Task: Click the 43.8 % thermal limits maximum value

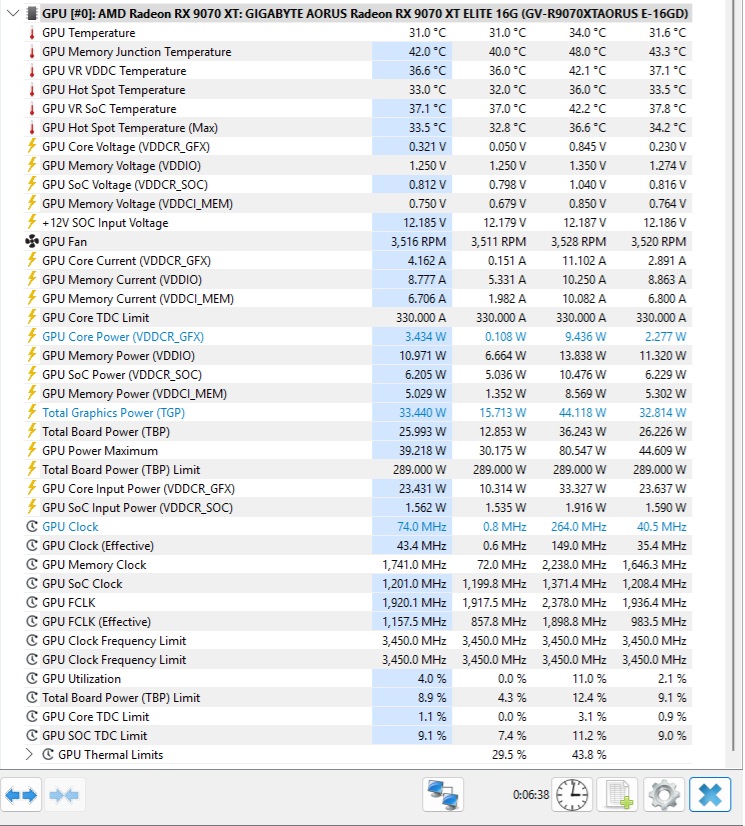Action: click(x=589, y=754)
